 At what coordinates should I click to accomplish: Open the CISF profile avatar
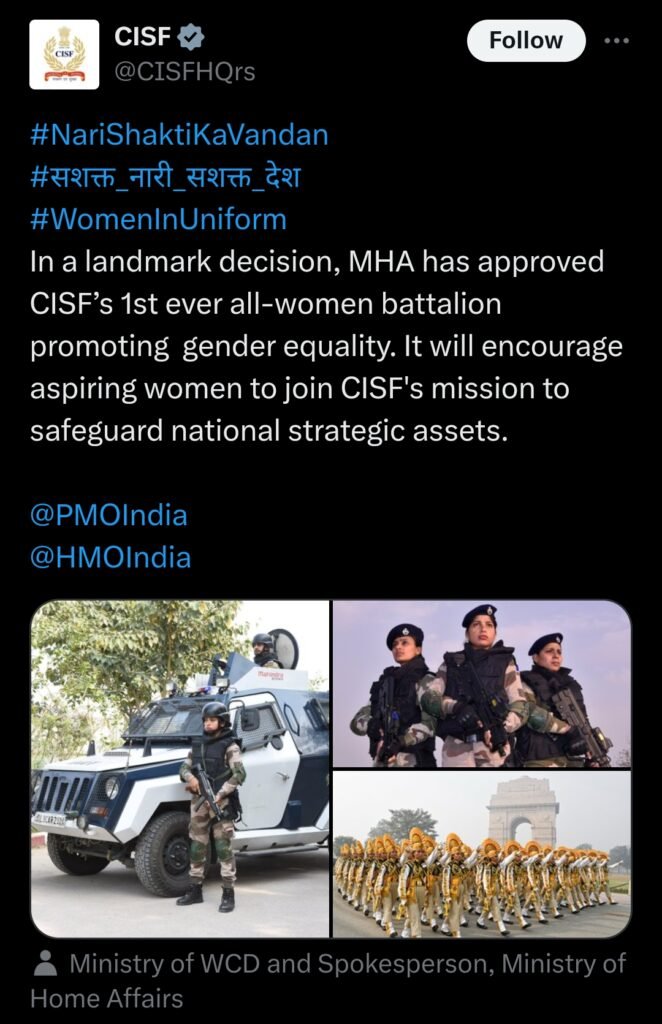point(64,54)
